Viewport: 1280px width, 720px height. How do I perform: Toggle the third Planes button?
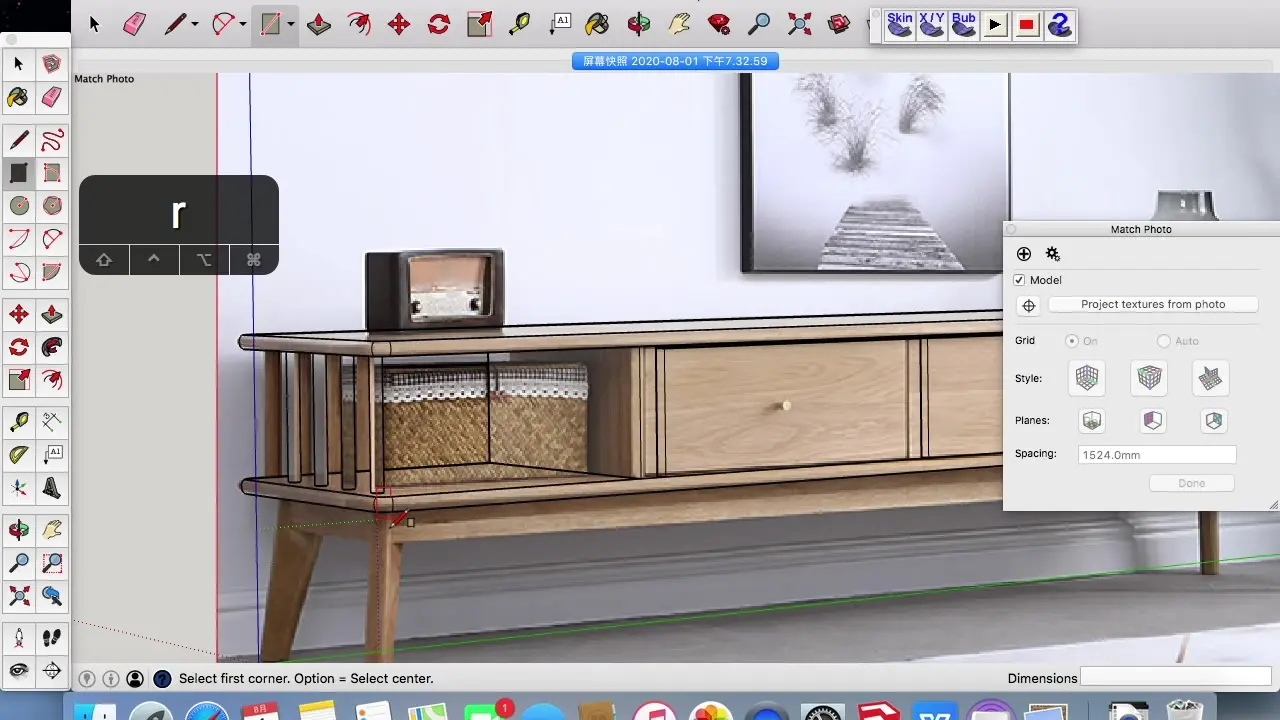[x=1214, y=421]
